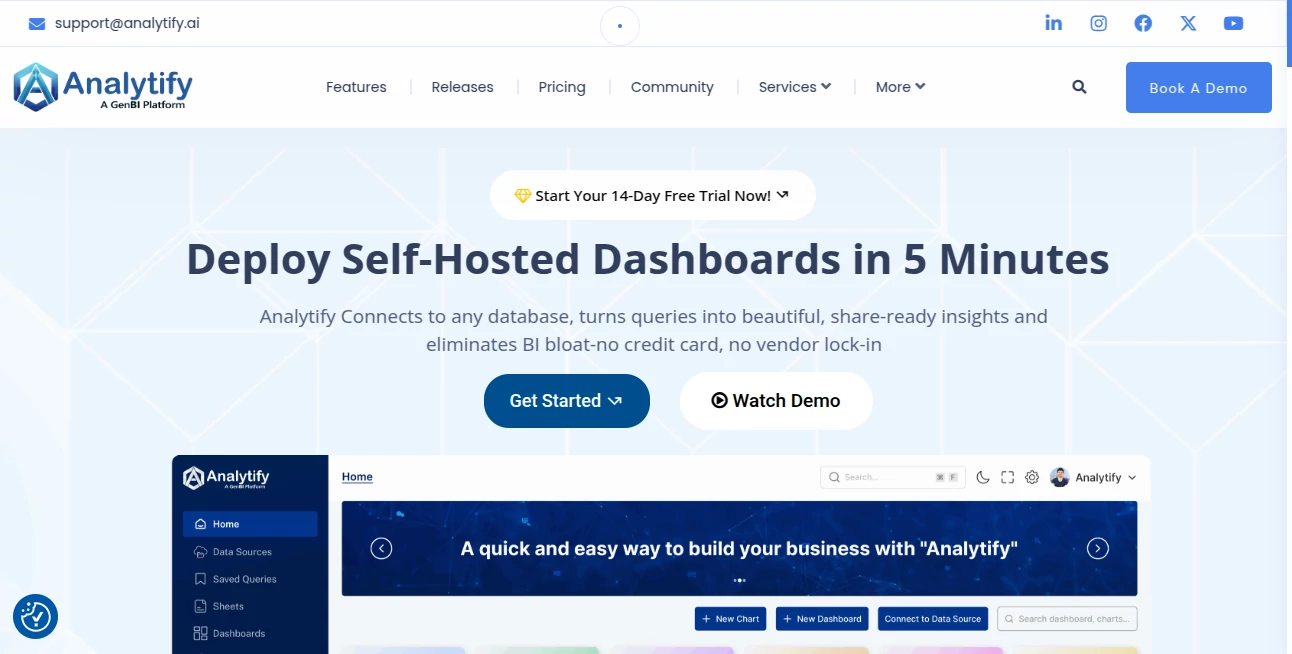Expand the Services dropdown menu
1292x654 pixels.
coord(794,87)
